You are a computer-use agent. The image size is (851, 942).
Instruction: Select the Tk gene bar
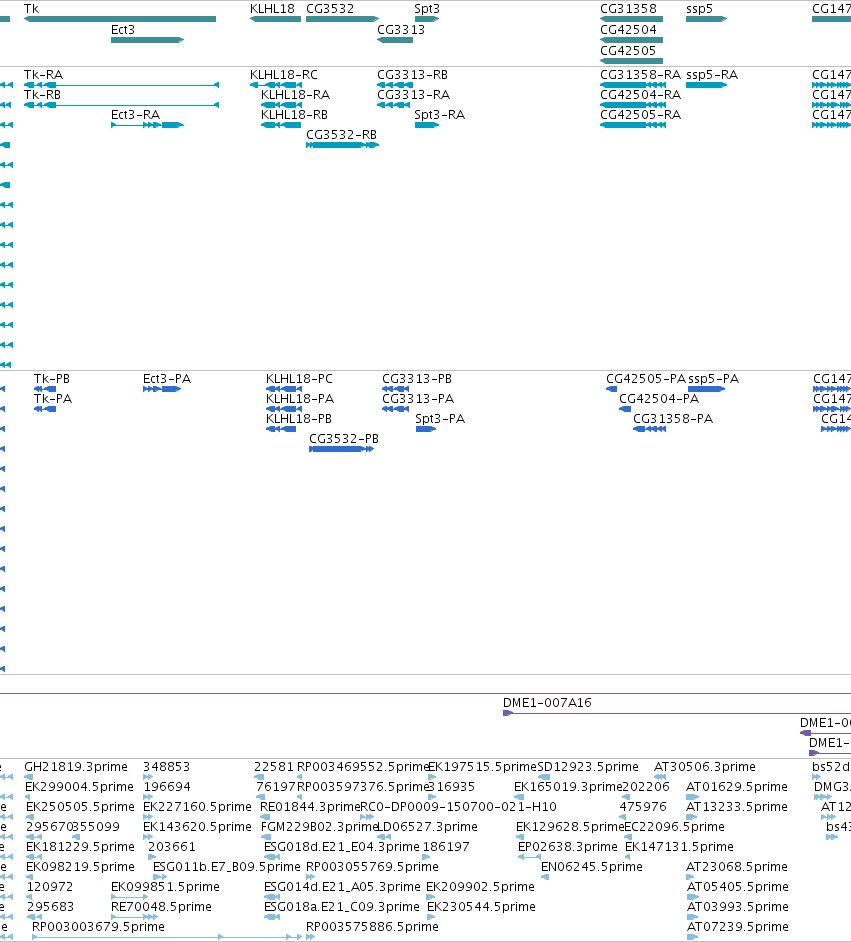[x=120, y=19]
